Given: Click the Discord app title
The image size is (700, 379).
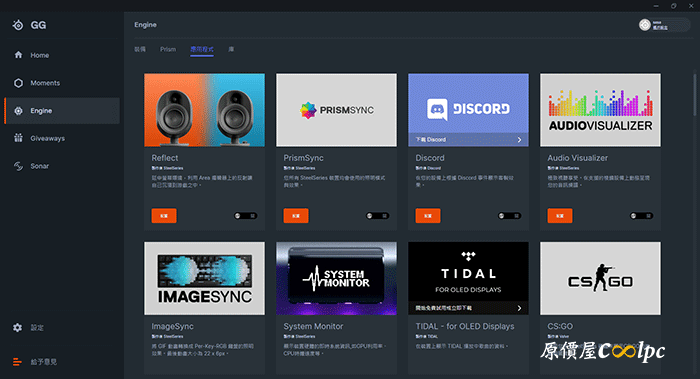Looking at the screenshot, I should point(430,158).
